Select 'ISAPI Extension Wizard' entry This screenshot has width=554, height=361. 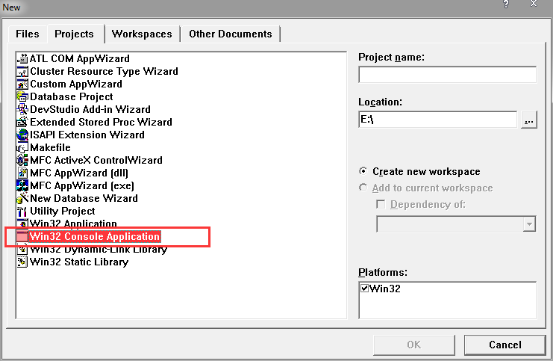point(87,135)
